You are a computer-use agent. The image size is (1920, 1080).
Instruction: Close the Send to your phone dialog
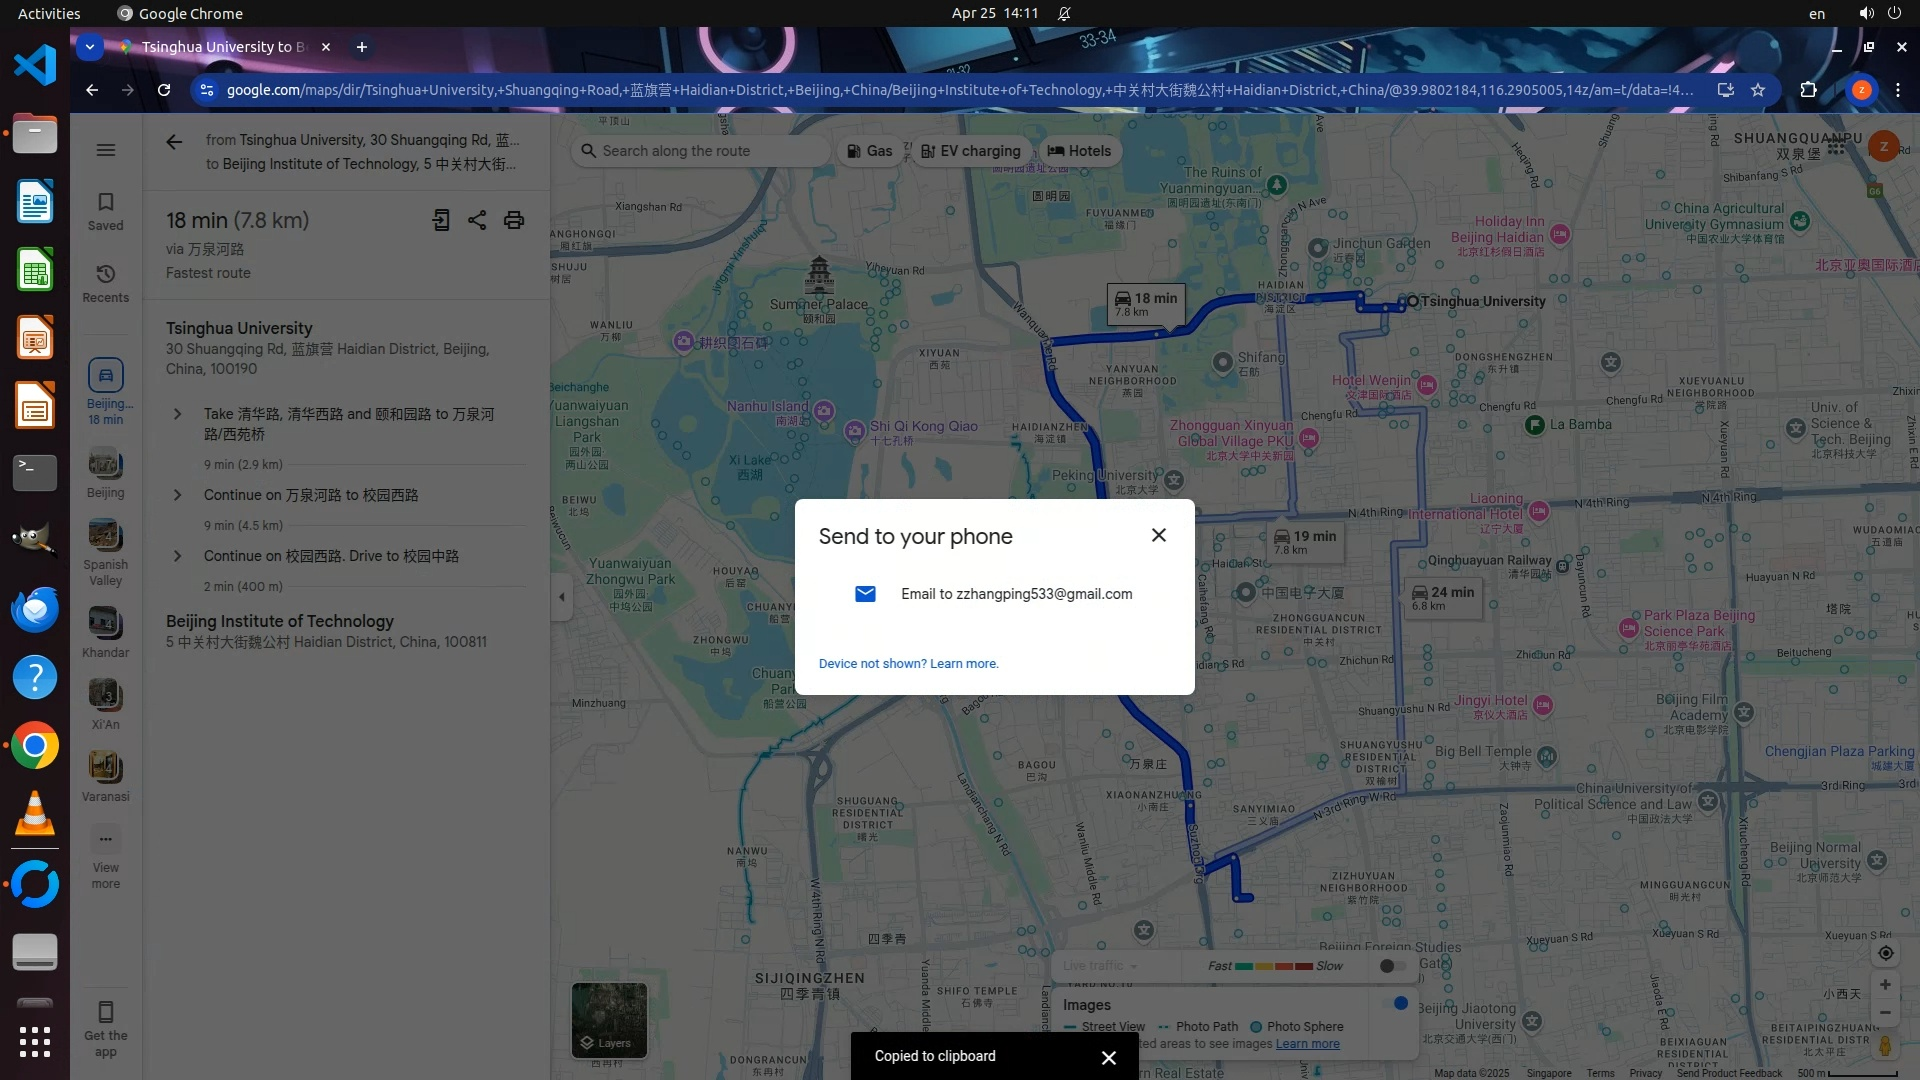click(1158, 535)
